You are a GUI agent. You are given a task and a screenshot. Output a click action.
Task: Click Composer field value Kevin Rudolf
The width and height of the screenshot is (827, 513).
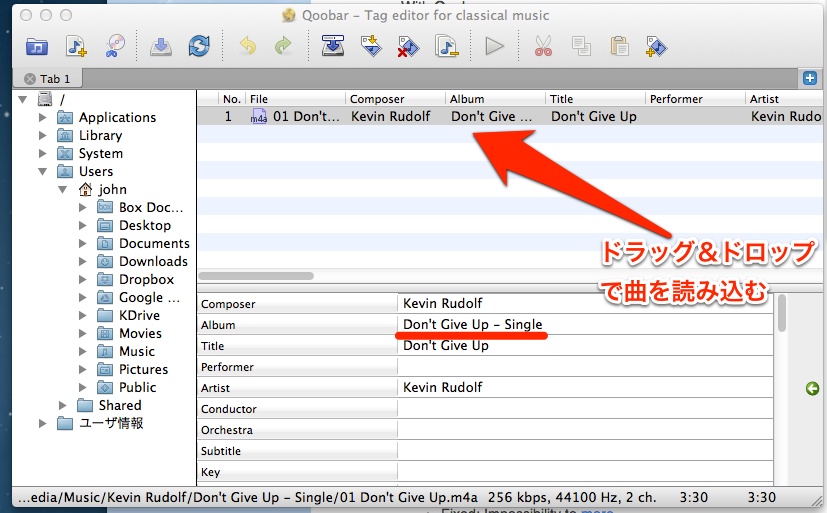pyautogui.click(x=585, y=303)
